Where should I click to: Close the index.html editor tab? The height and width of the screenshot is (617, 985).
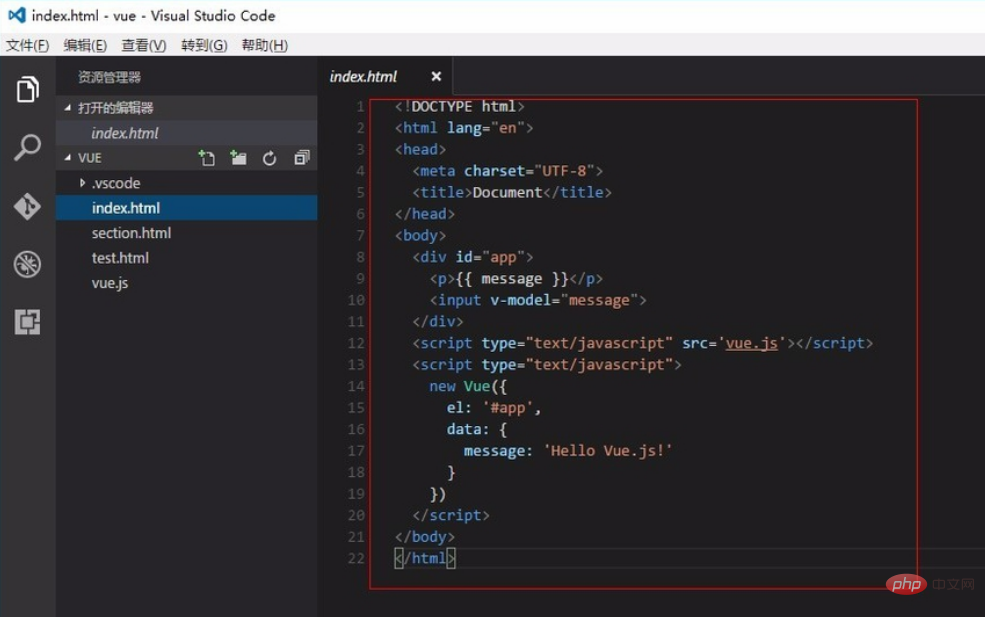(436, 76)
